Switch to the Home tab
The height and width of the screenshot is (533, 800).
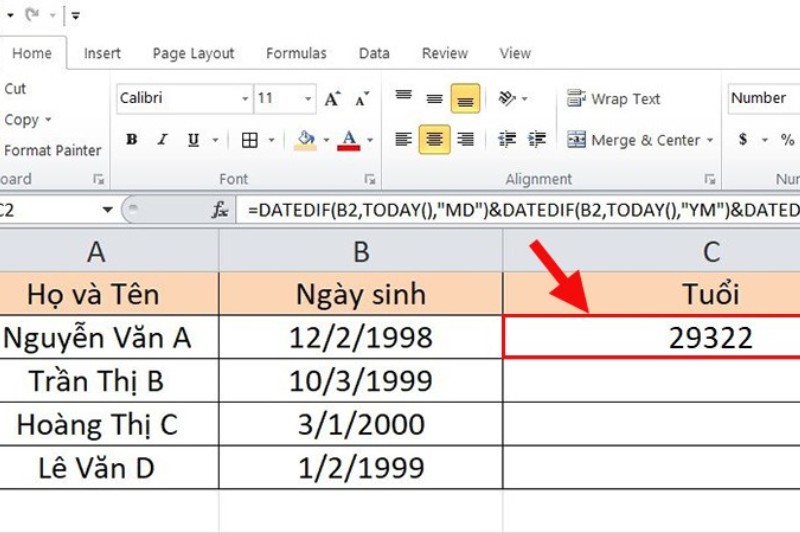point(32,54)
